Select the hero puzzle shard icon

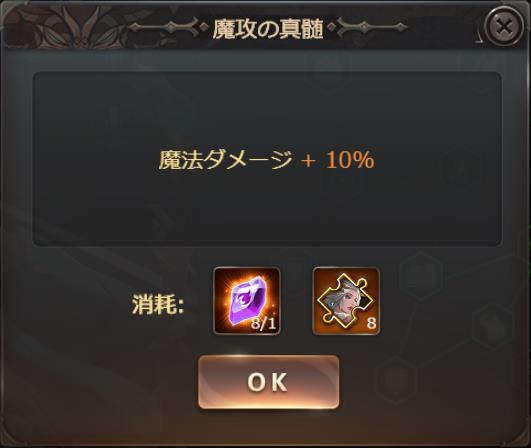tap(346, 301)
